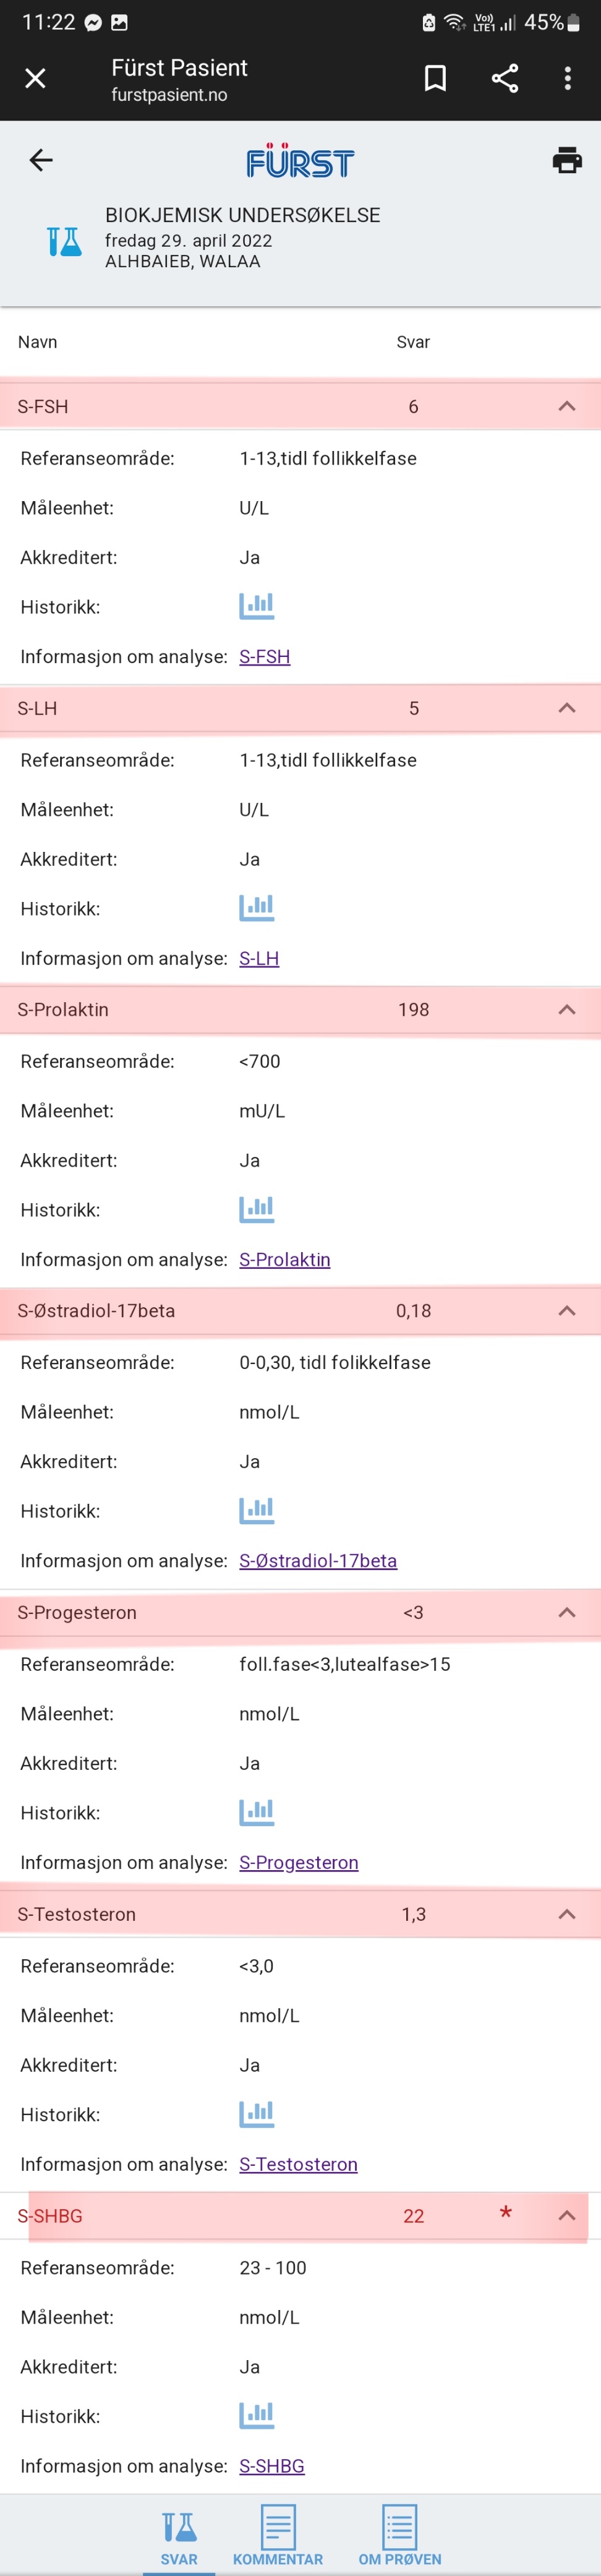Open browser three-dot overflow menu
The width and height of the screenshot is (601, 2576).
click(x=568, y=78)
